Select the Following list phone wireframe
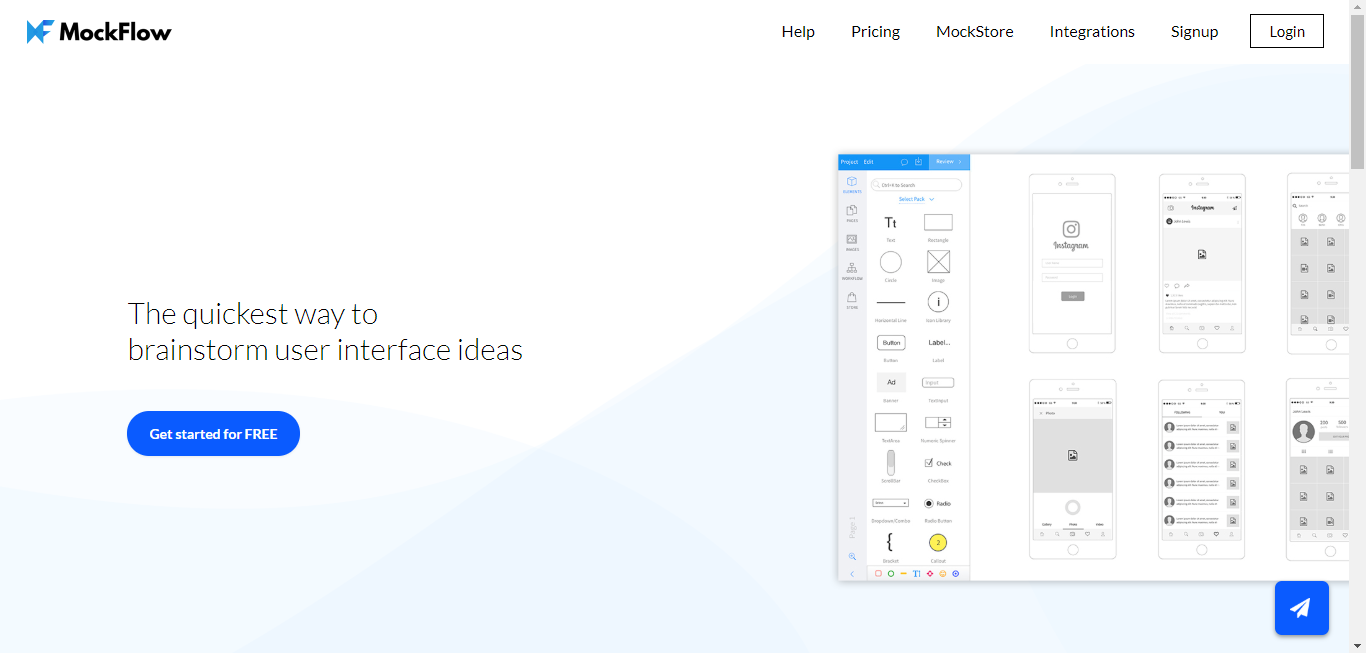1366x656 pixels. point(1202,469)
